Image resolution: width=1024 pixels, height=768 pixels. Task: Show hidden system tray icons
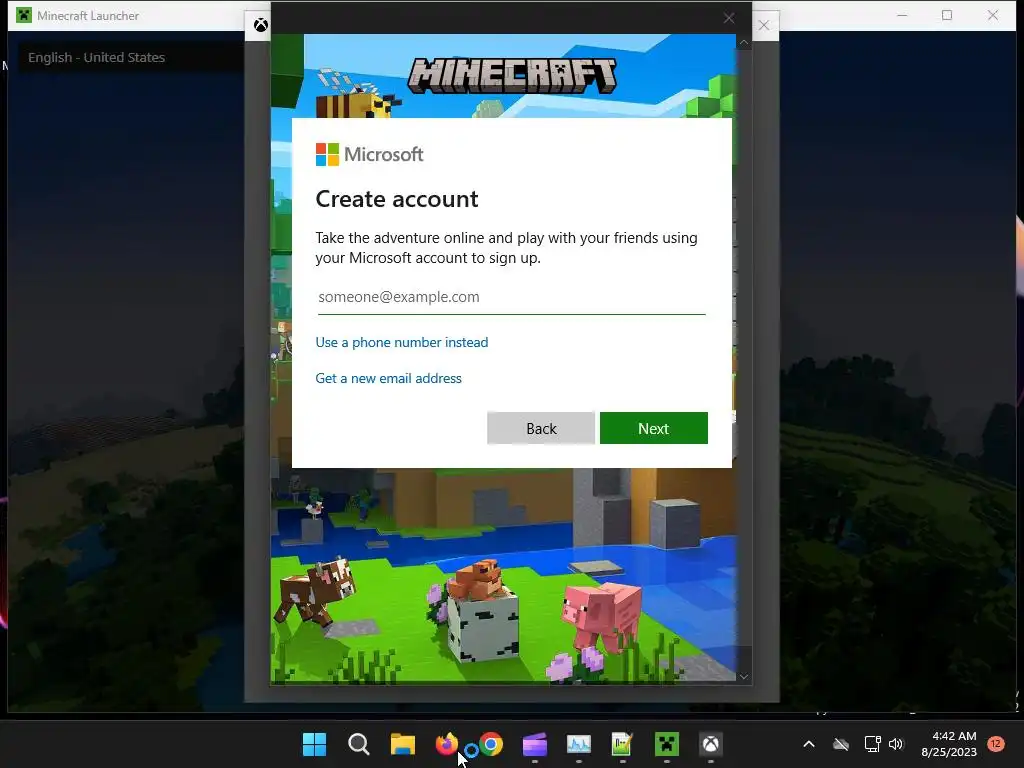[808, 744]
